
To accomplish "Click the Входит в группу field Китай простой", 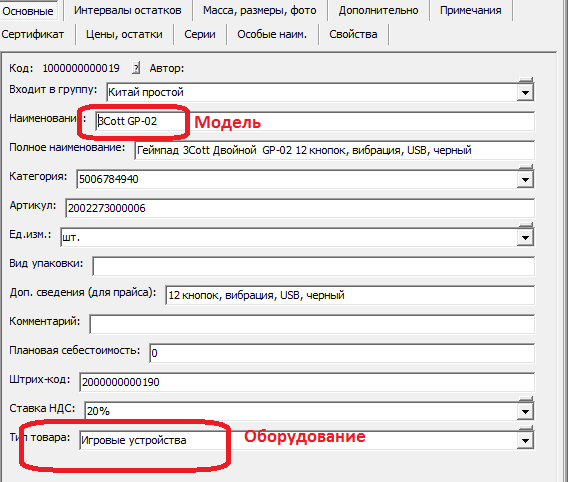I will click(x=312, y=92).
